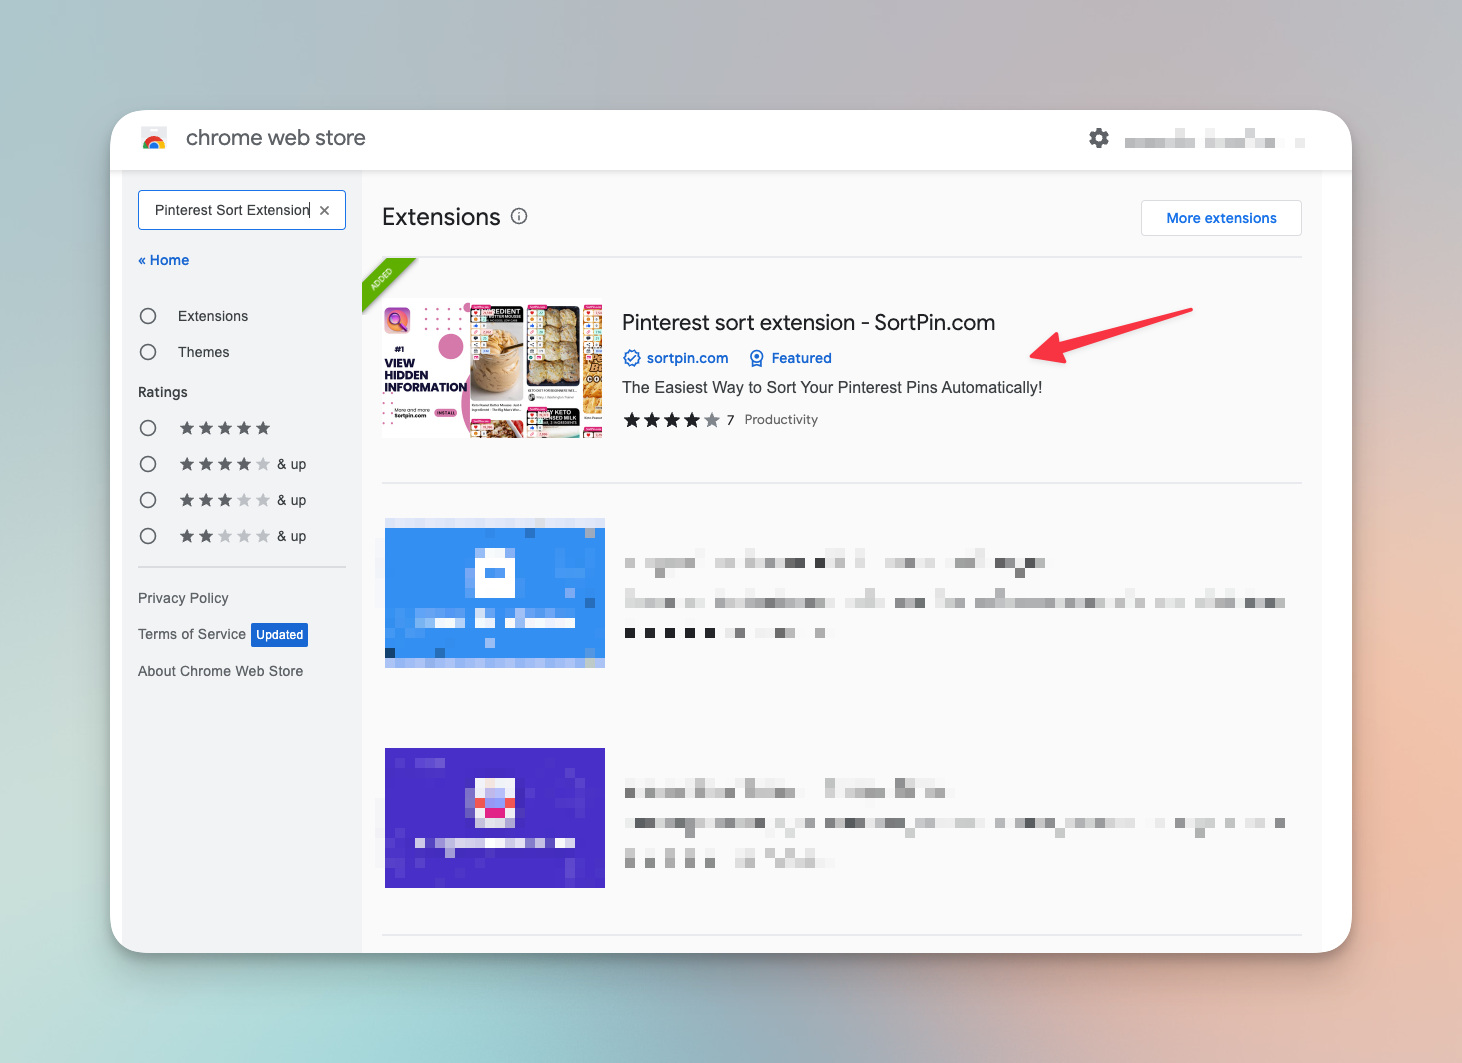This screenshot has height=1063, width=1462.
Task: Click the More extensions button
Action: [x=1221, y=218]
